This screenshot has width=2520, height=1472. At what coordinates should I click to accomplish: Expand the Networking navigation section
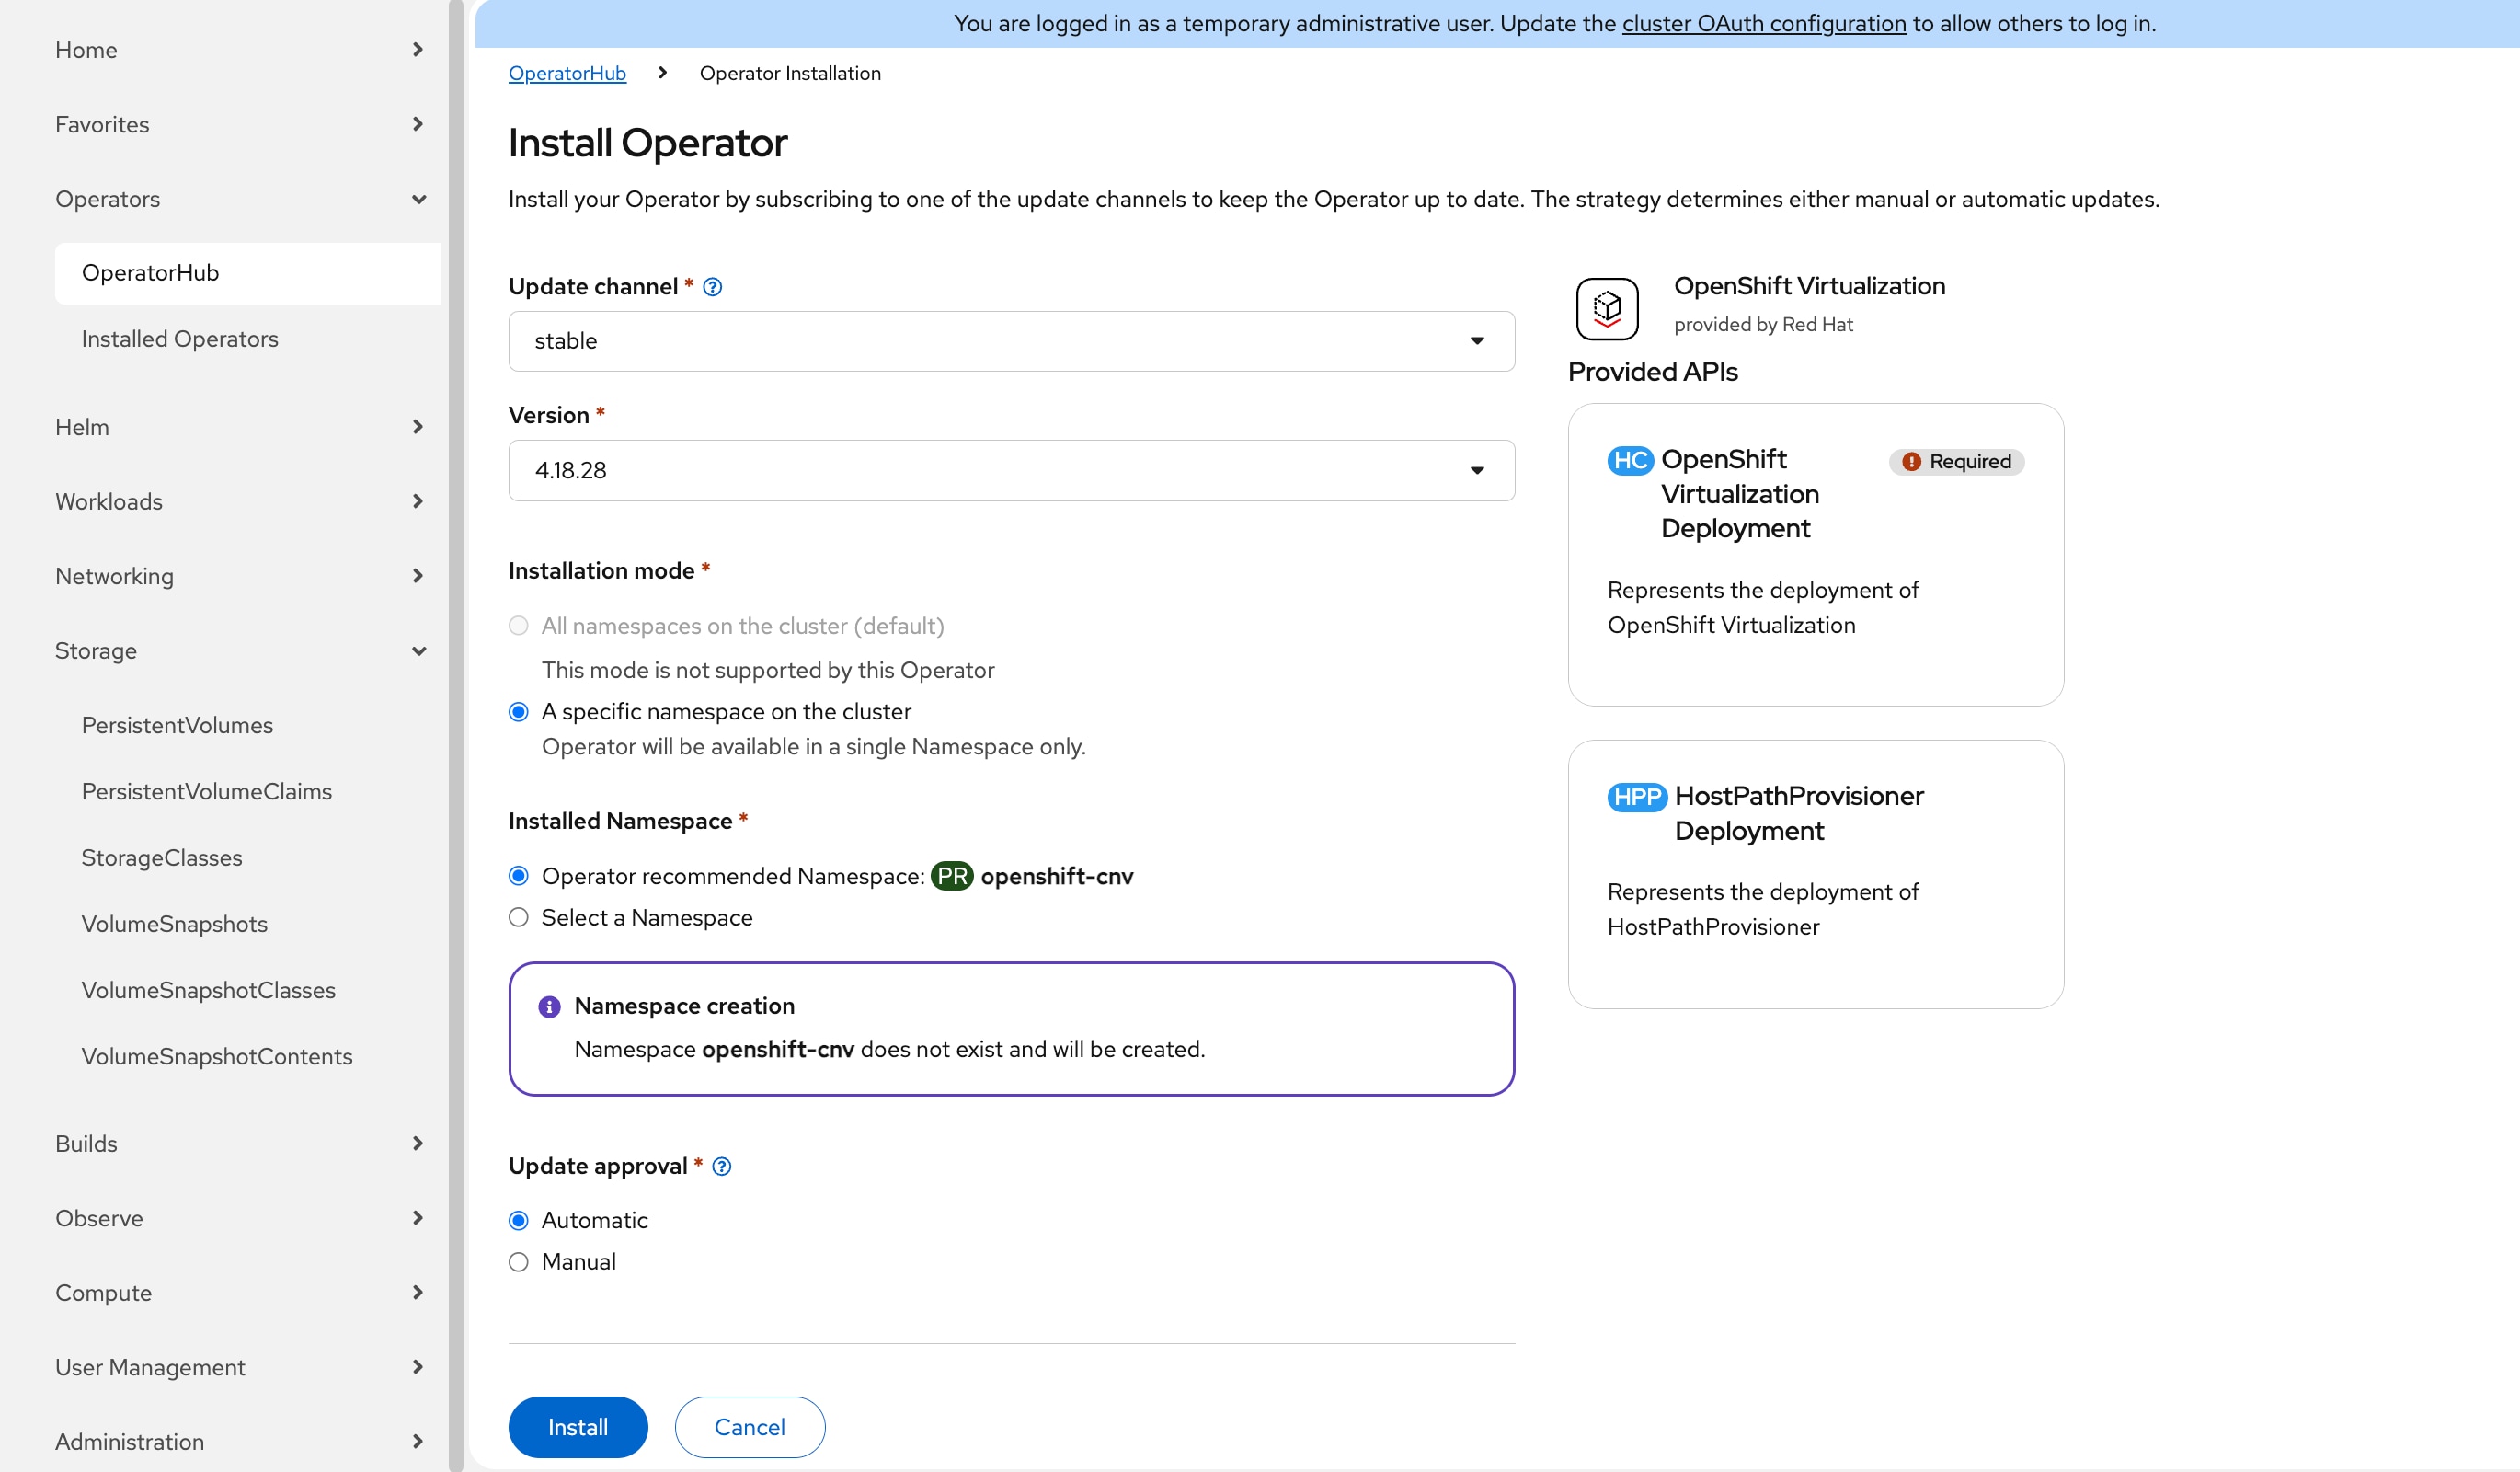(240, 576)
